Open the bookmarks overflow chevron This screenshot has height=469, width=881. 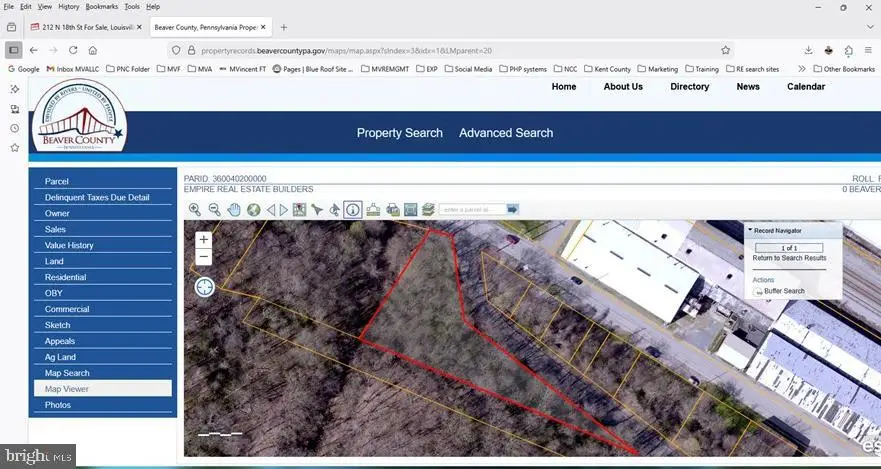[x=802, y=69]
